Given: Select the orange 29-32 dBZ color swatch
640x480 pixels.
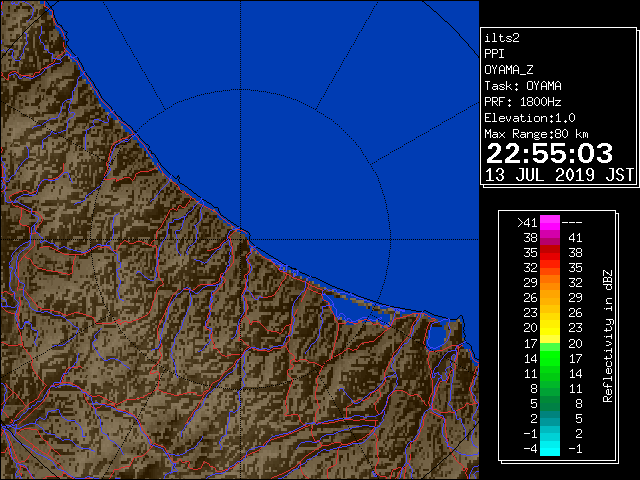Looking at the screenshot, I should point(550,283).
